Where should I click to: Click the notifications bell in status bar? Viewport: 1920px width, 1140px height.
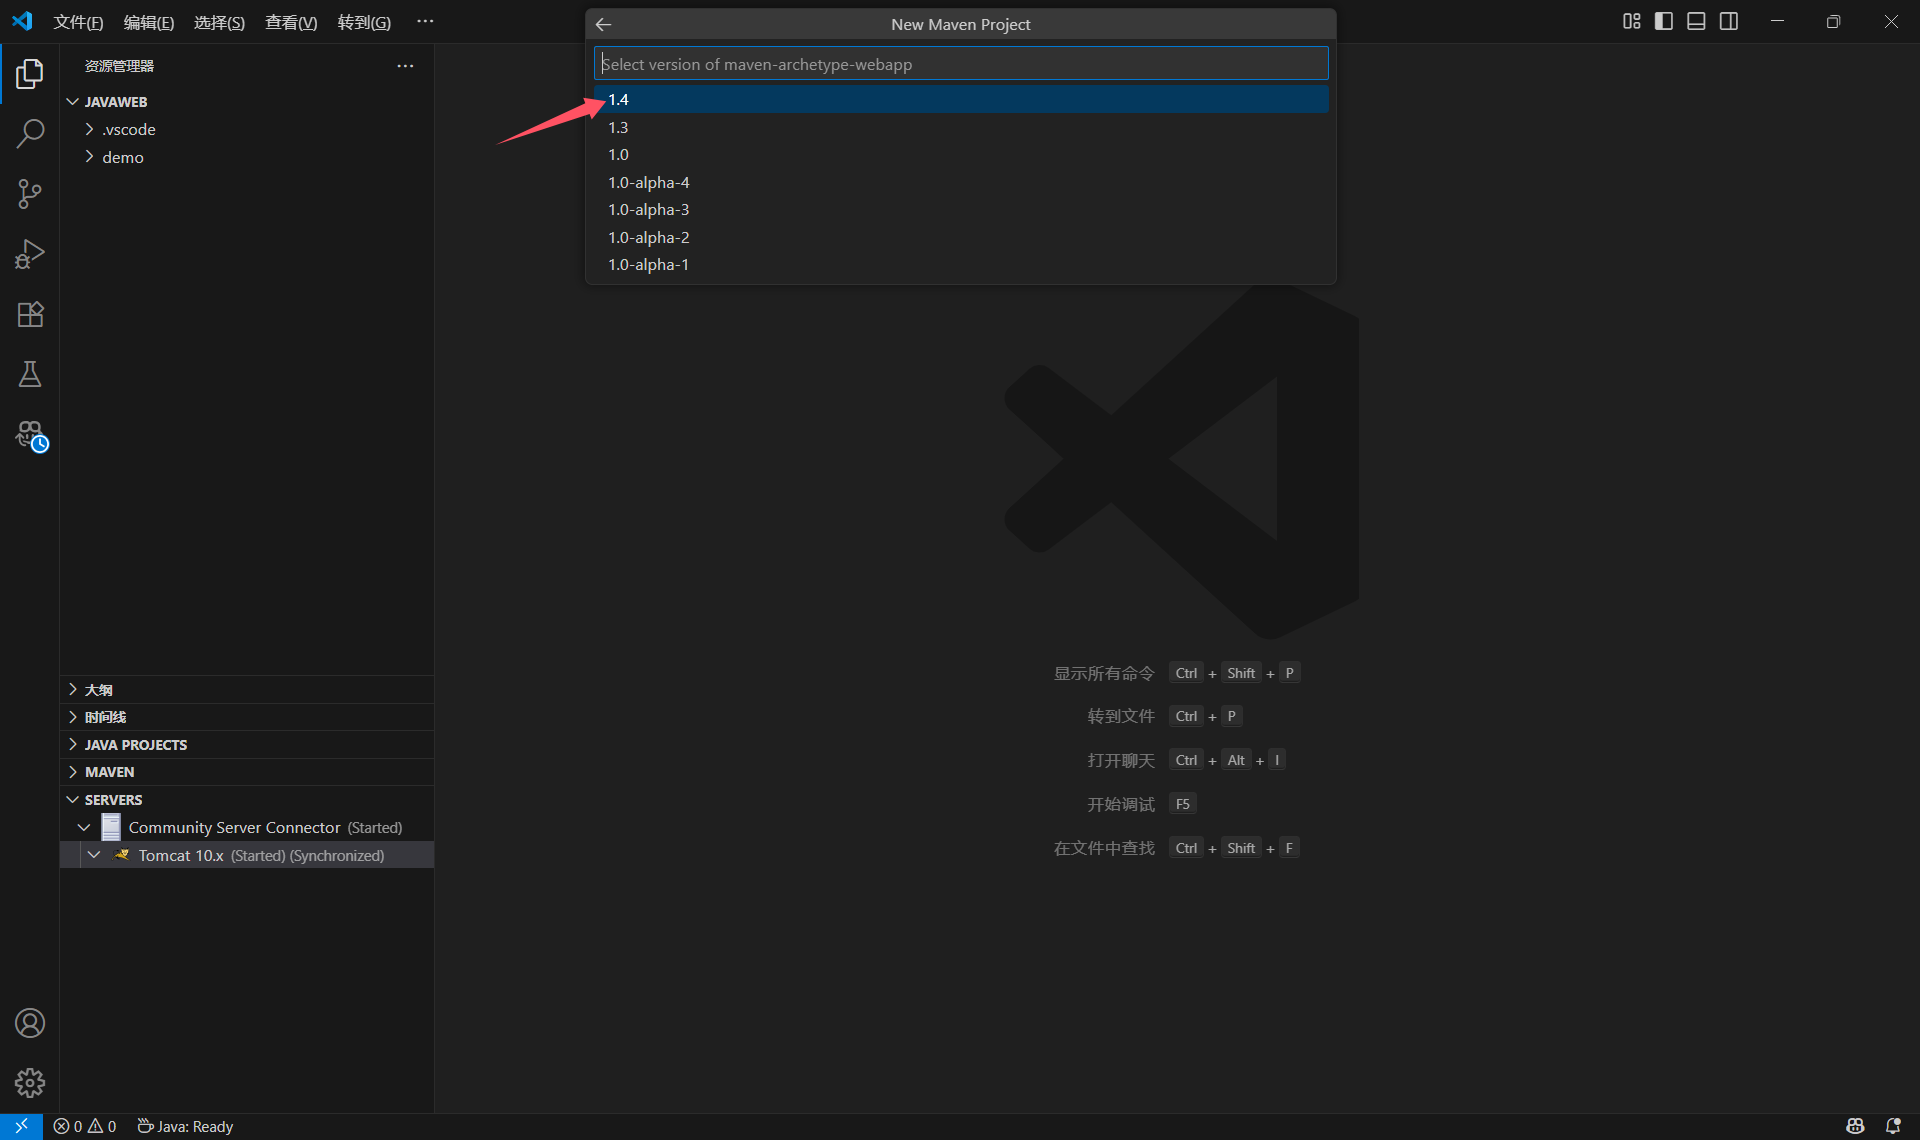[x=1893, y=1126]
